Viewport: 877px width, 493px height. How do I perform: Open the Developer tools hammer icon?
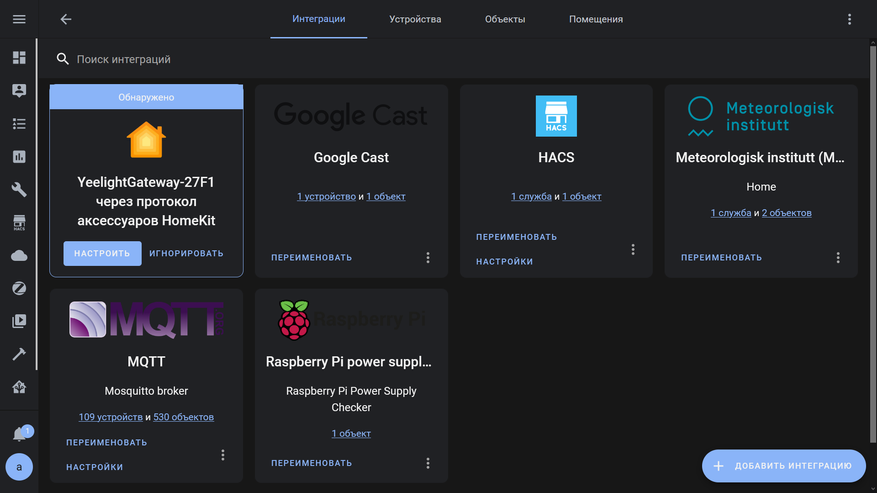19,354
